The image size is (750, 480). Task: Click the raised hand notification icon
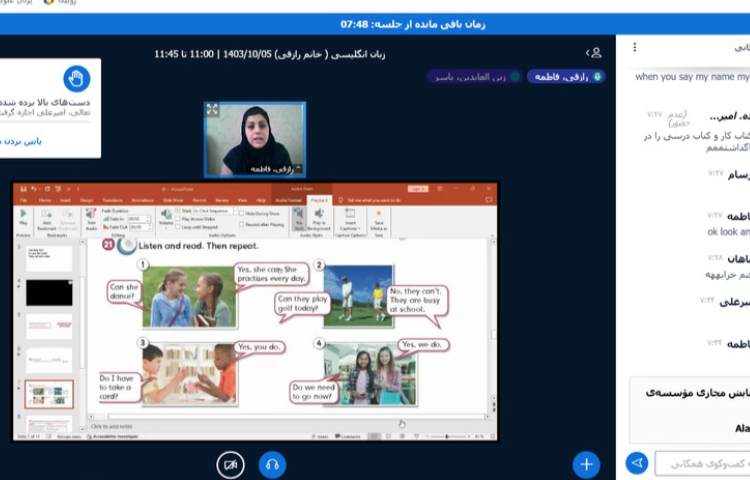click(77, 78)
